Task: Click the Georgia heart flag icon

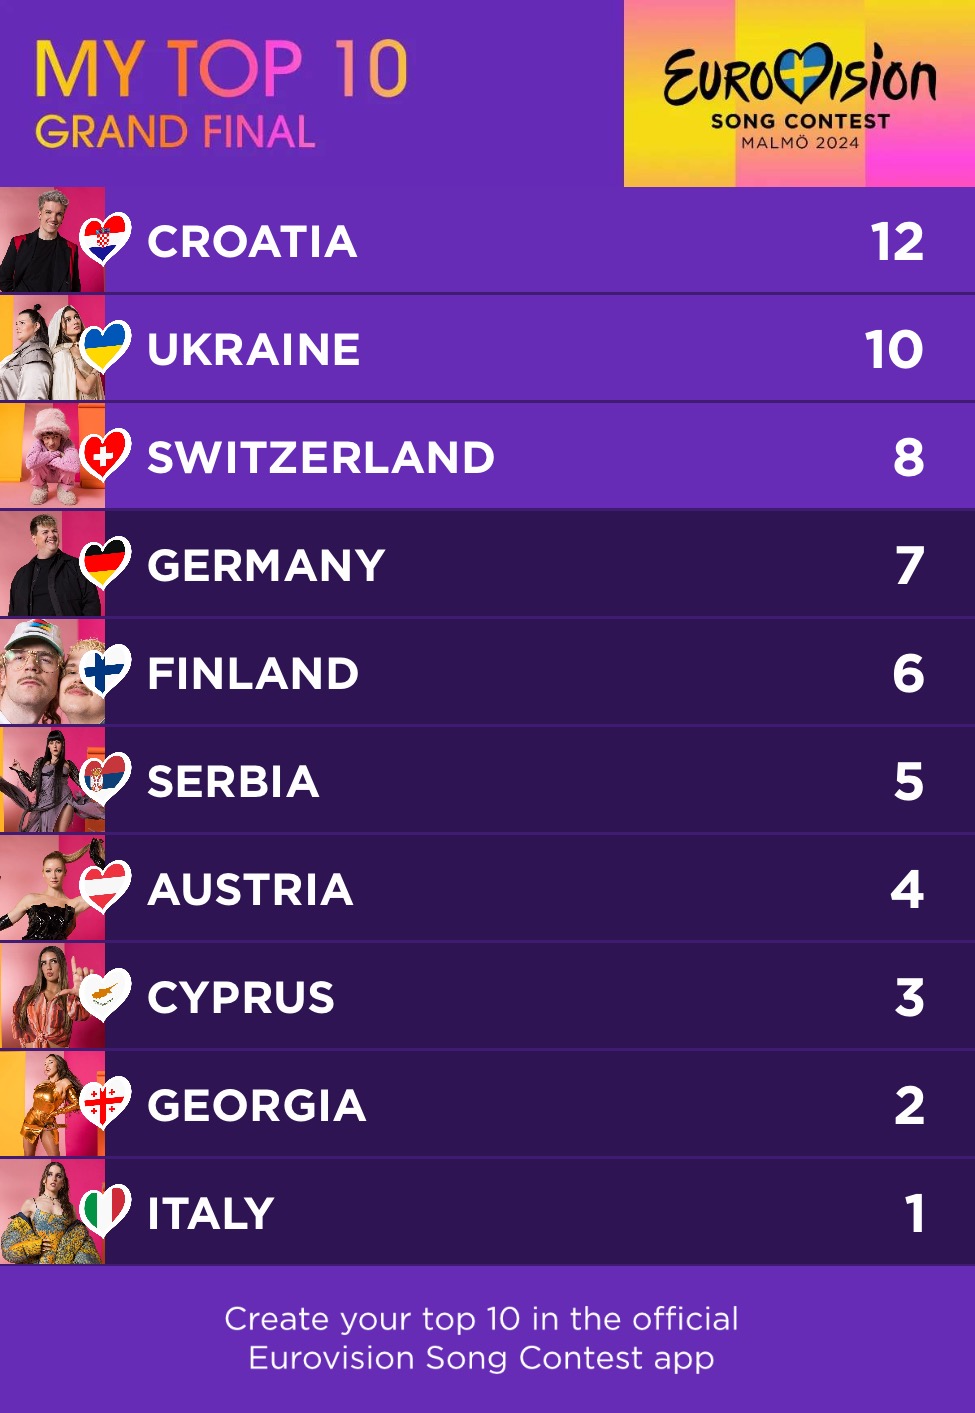Action: coord(104,1103)
